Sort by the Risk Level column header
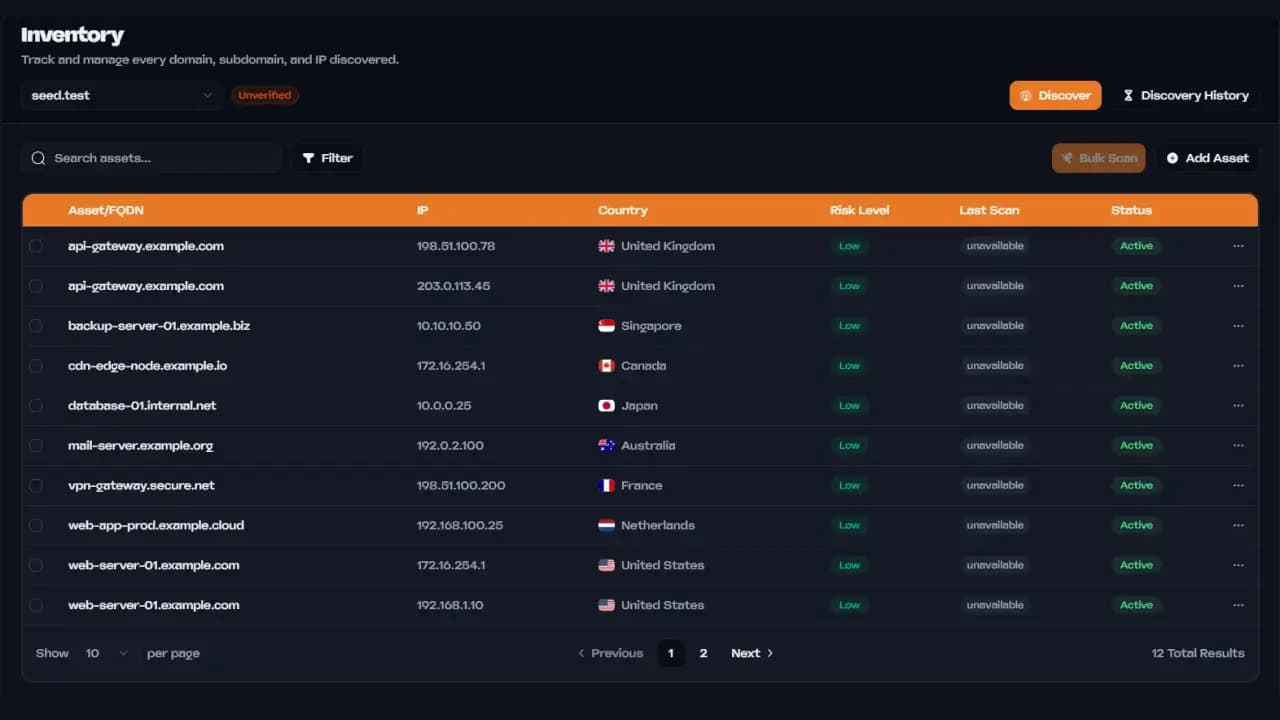Image resolution: width=1280 pixels, height=720 pixels. (x=859, y=210)
